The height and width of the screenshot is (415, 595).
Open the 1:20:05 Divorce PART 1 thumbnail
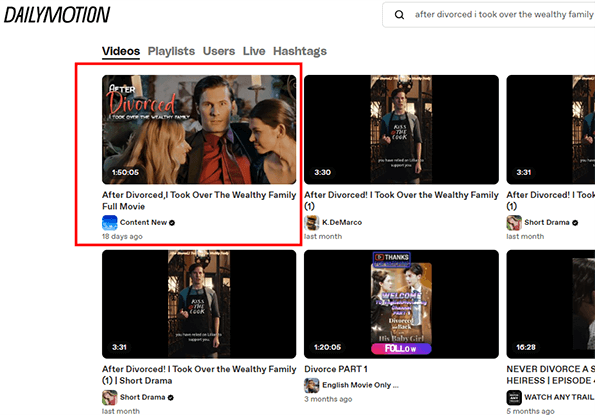(401, 304)
